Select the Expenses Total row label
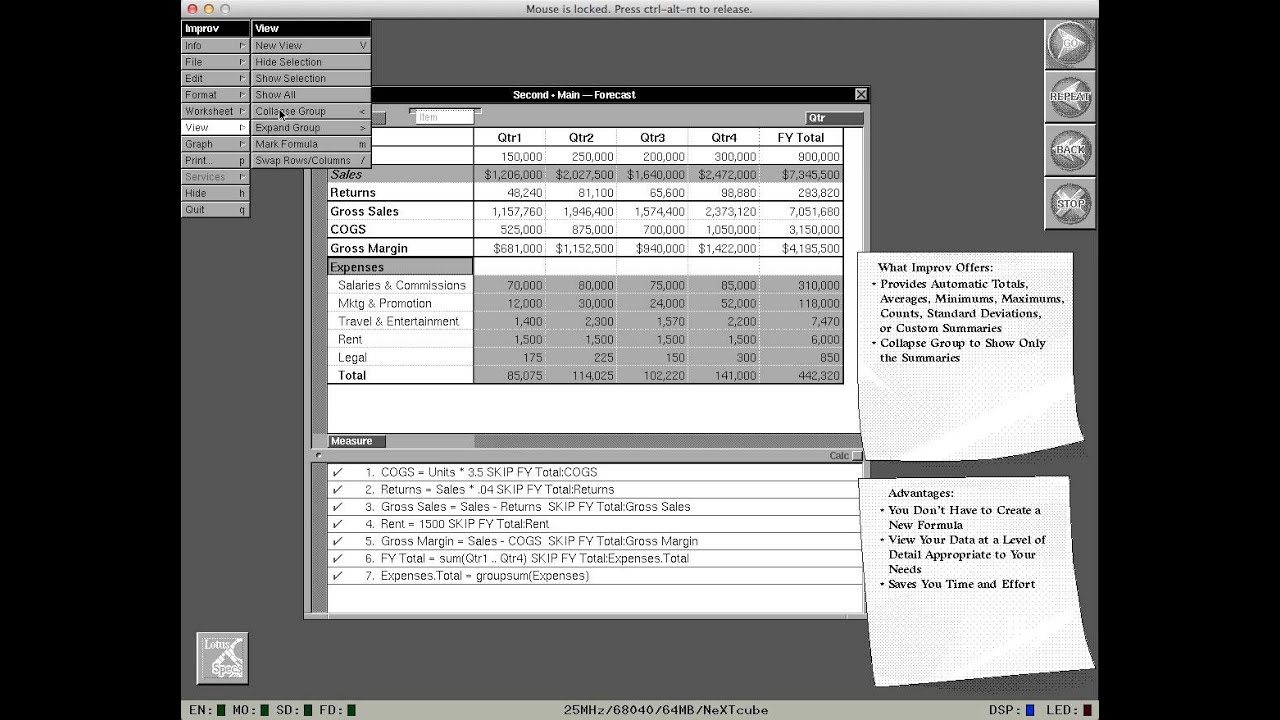The height and width of the screenshot is (720, 1280). [400, 375]
